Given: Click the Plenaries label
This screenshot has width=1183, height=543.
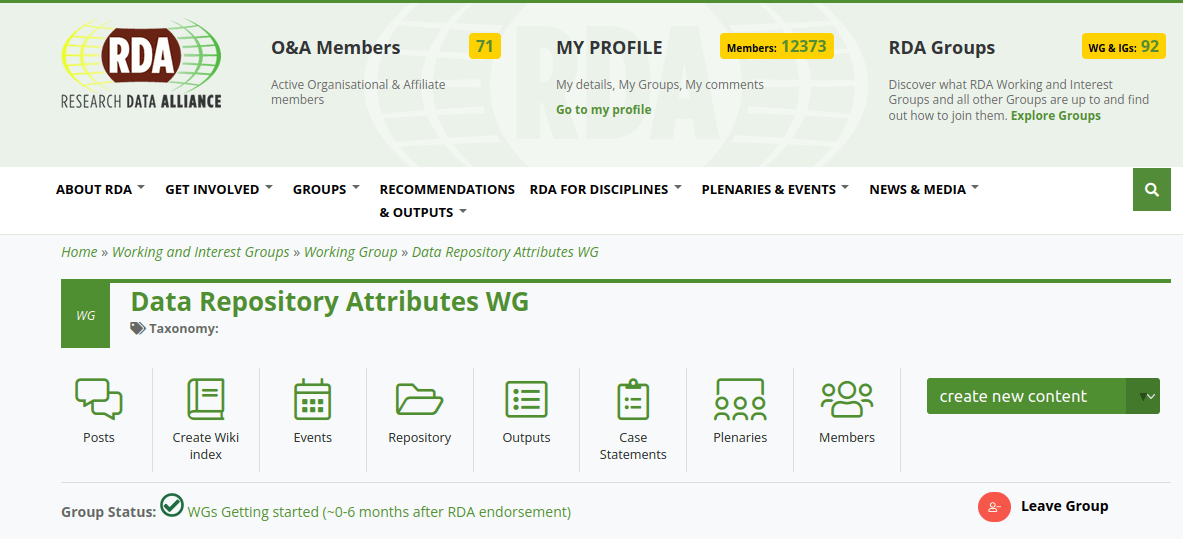Looking at the screenshot, I should point(740,437).
